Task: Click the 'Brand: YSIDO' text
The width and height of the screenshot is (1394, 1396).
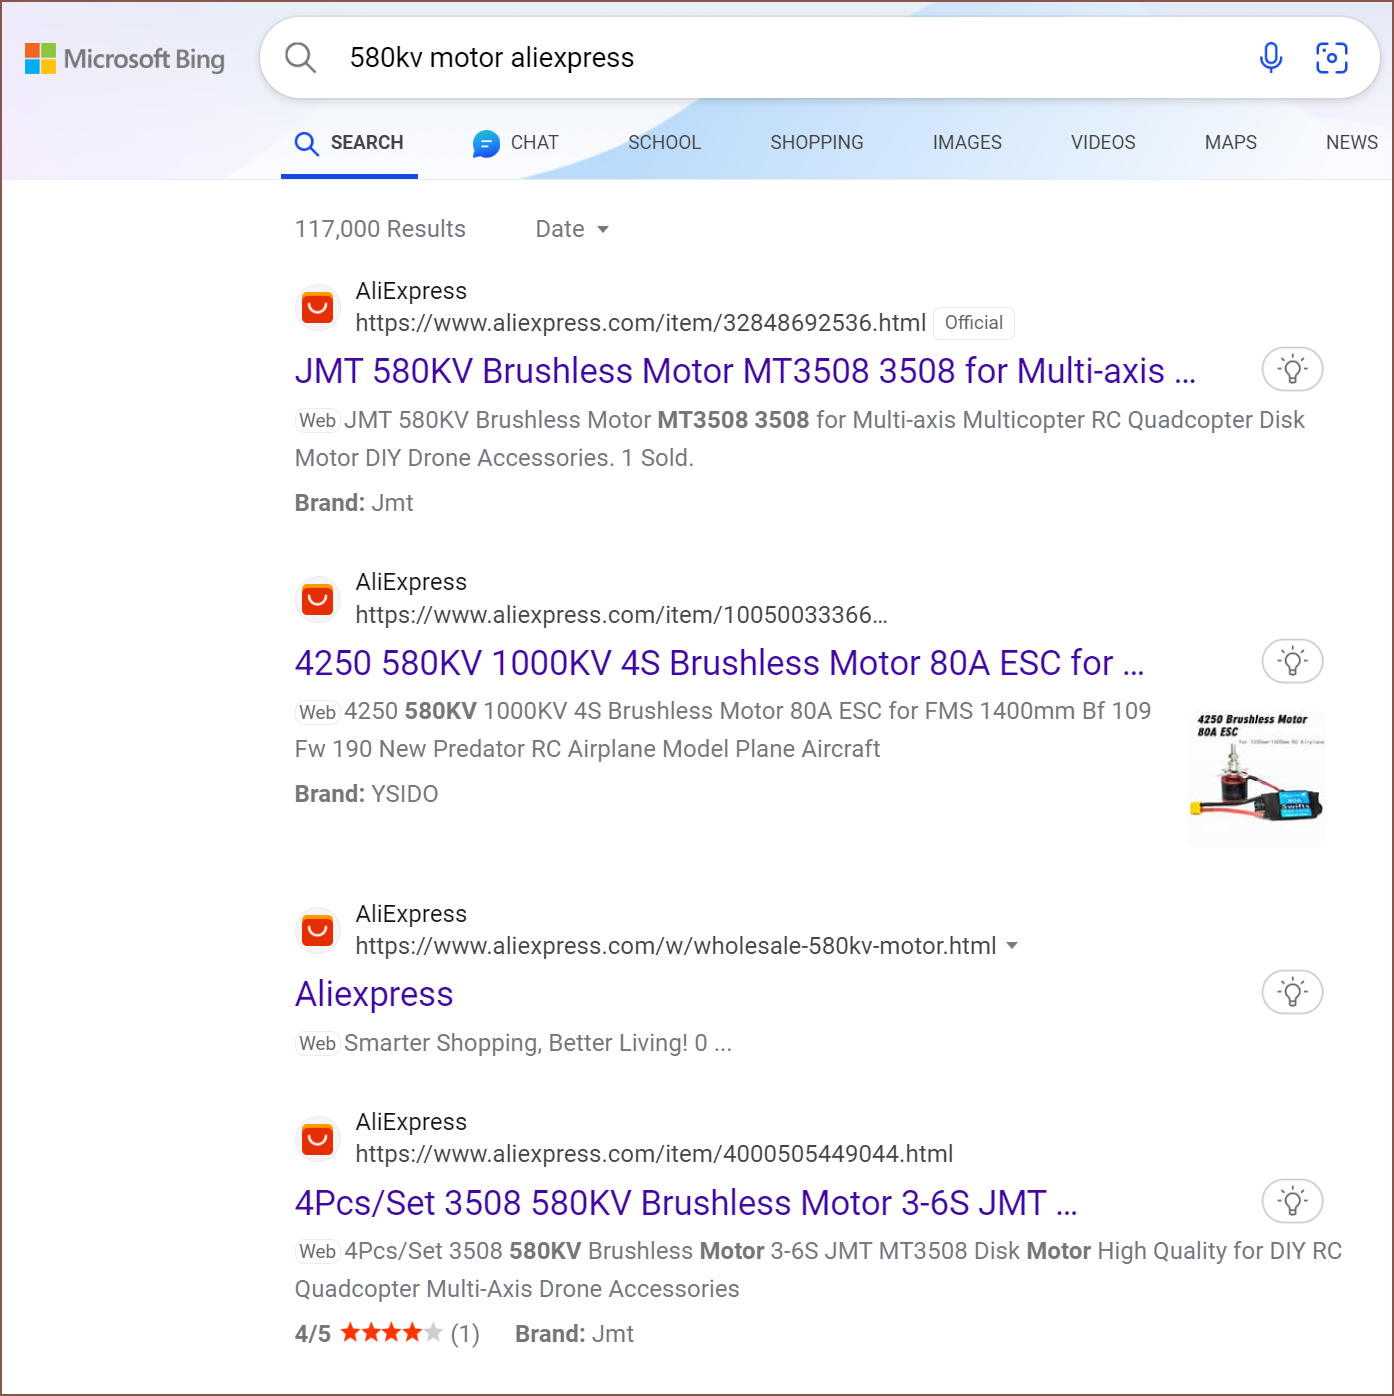Action: pyautogui.click(x=366, y=794)
